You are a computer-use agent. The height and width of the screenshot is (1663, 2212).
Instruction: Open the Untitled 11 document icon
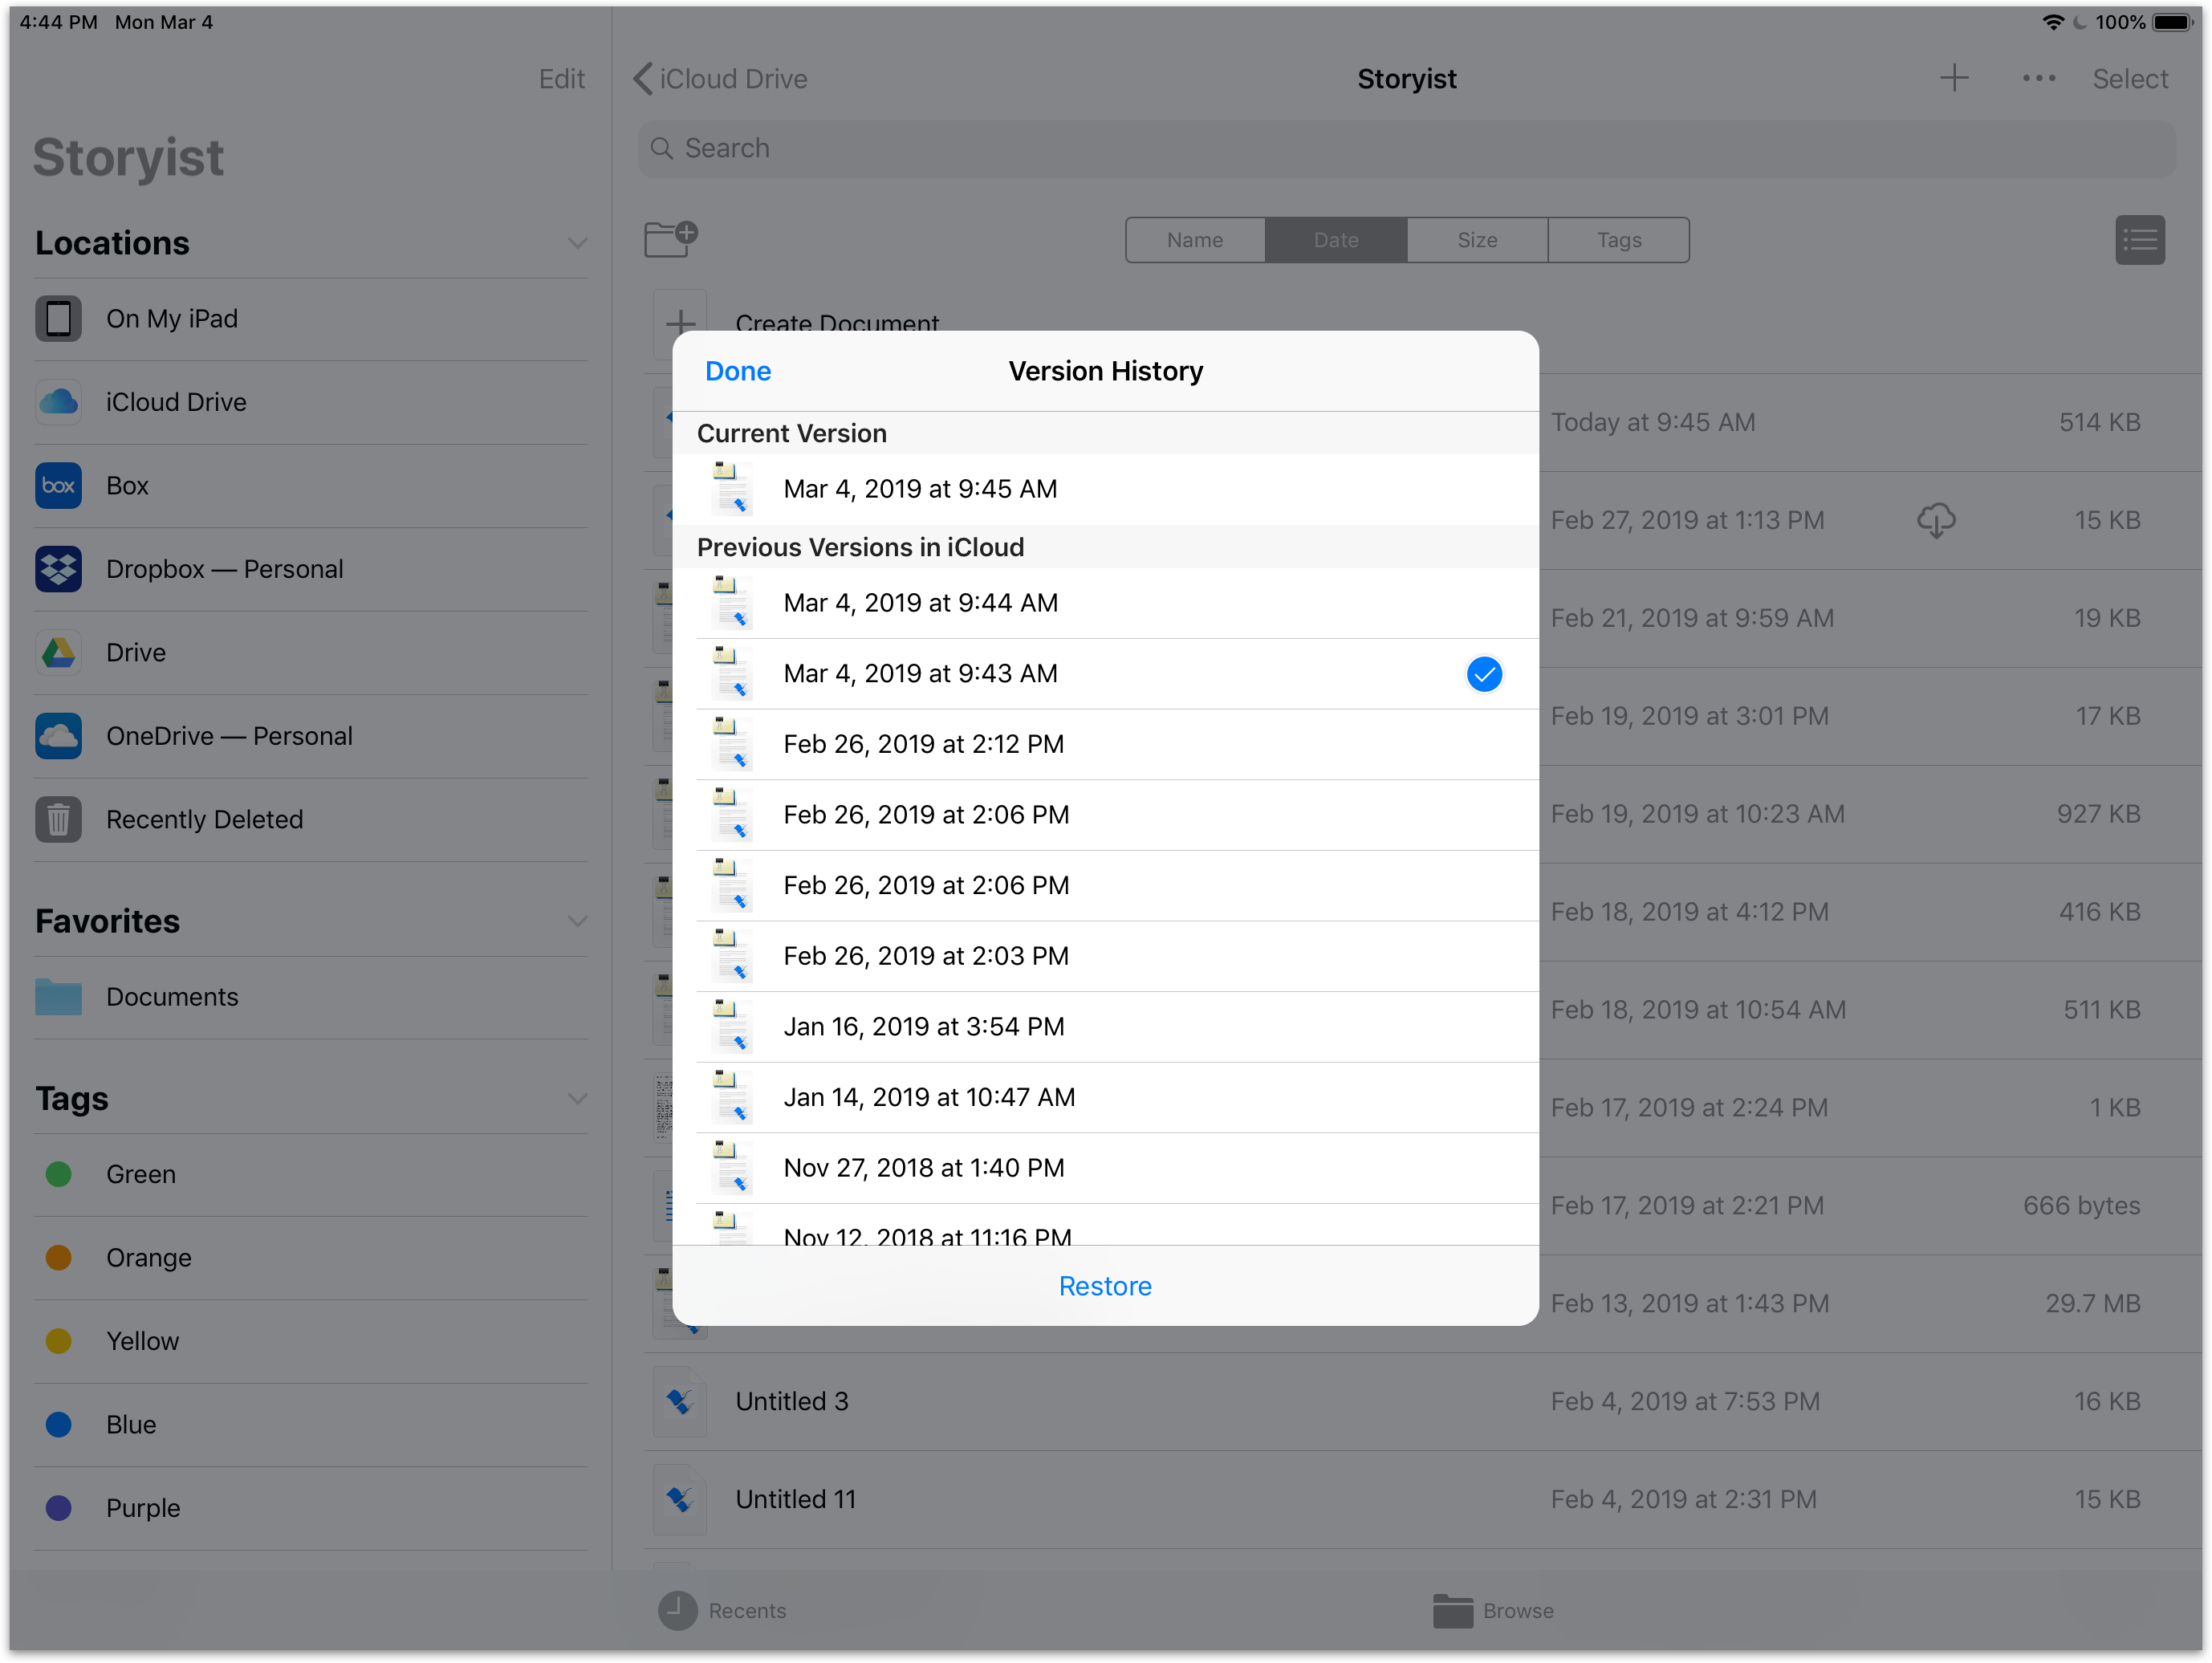[680, 1500]
